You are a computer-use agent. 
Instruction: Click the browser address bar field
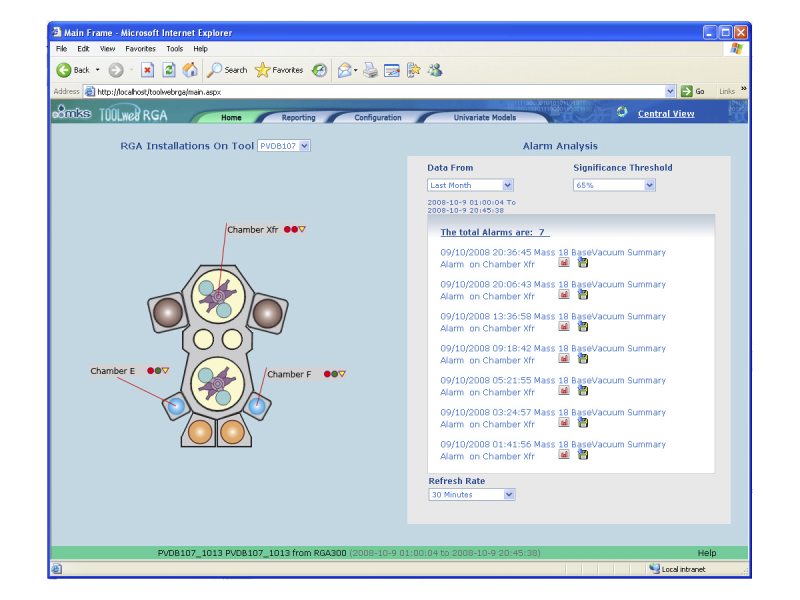click(x=380, y=91)
